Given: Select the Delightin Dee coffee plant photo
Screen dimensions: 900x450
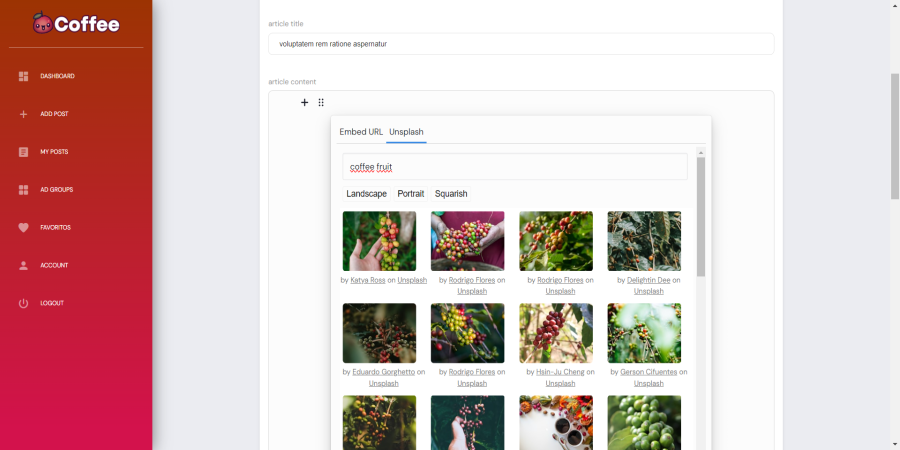Looking at the screenshot, I should [x=644, y=241].
